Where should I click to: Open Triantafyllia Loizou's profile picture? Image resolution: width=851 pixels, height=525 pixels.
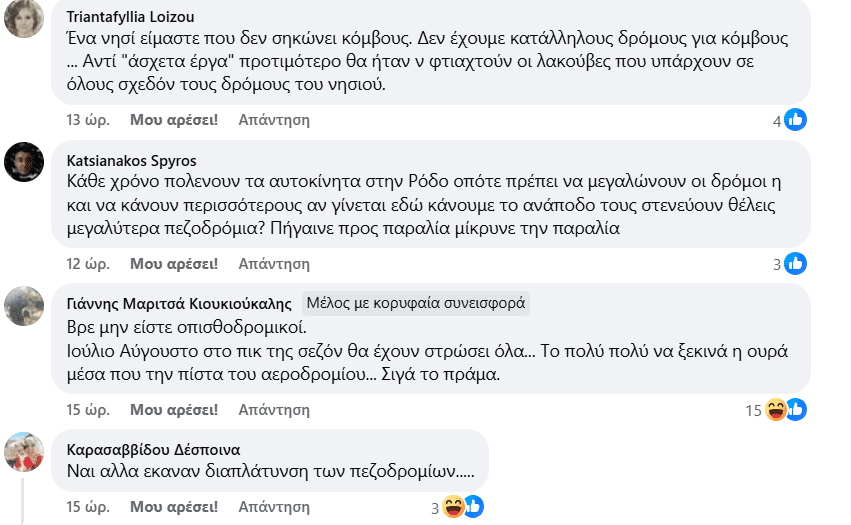pyautogui.click(x=23, y=19)
